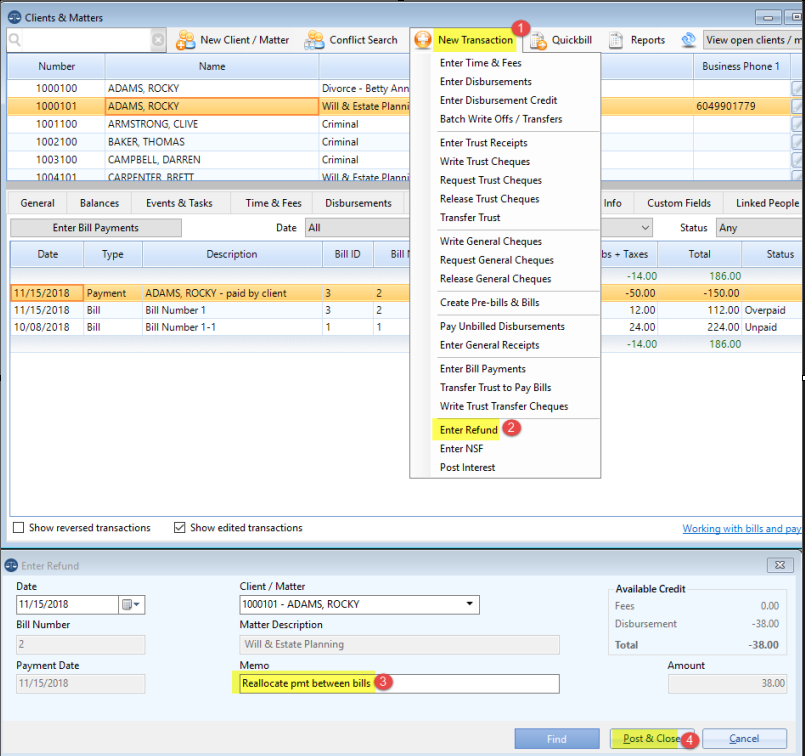Choose Create Pre-bills & Bills

click(x=489, y=302)
